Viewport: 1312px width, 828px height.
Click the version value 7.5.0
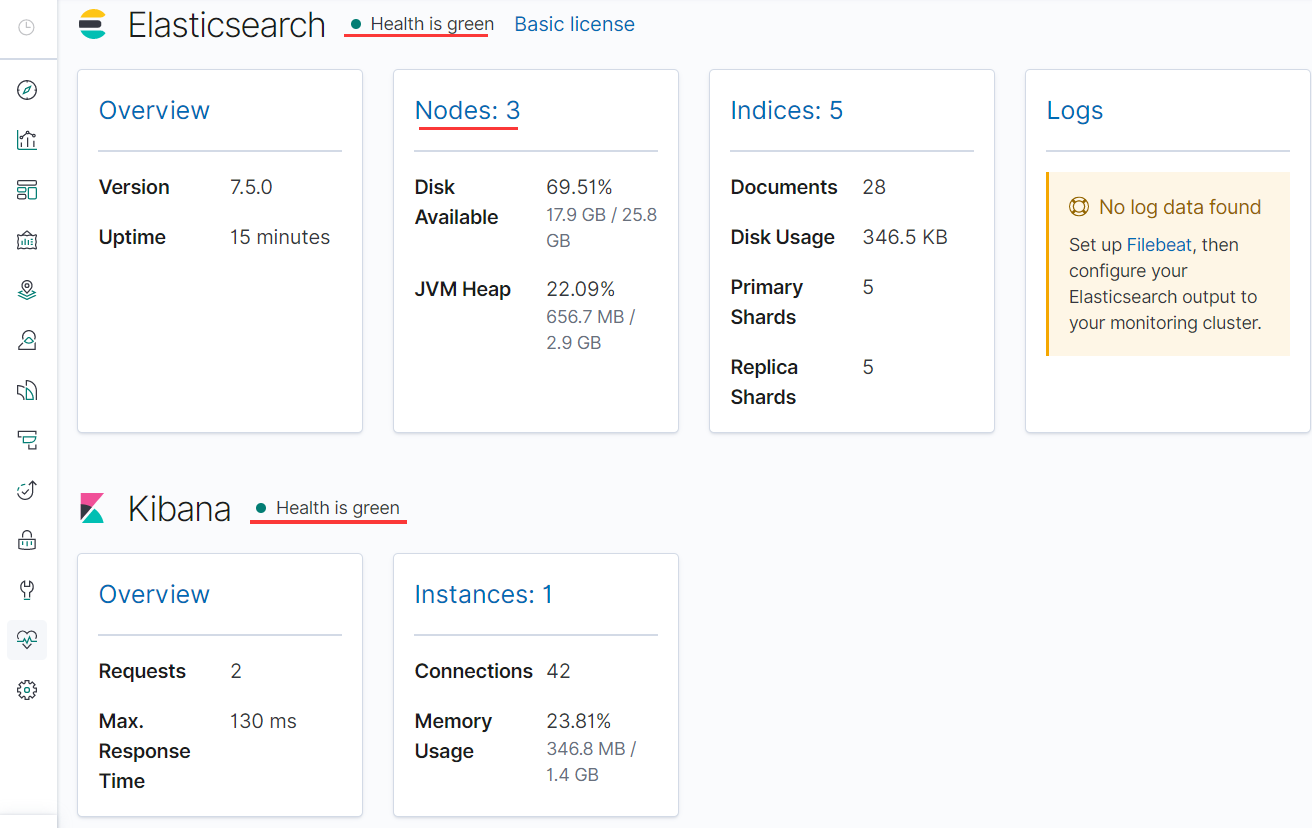[x=251, y=187]
